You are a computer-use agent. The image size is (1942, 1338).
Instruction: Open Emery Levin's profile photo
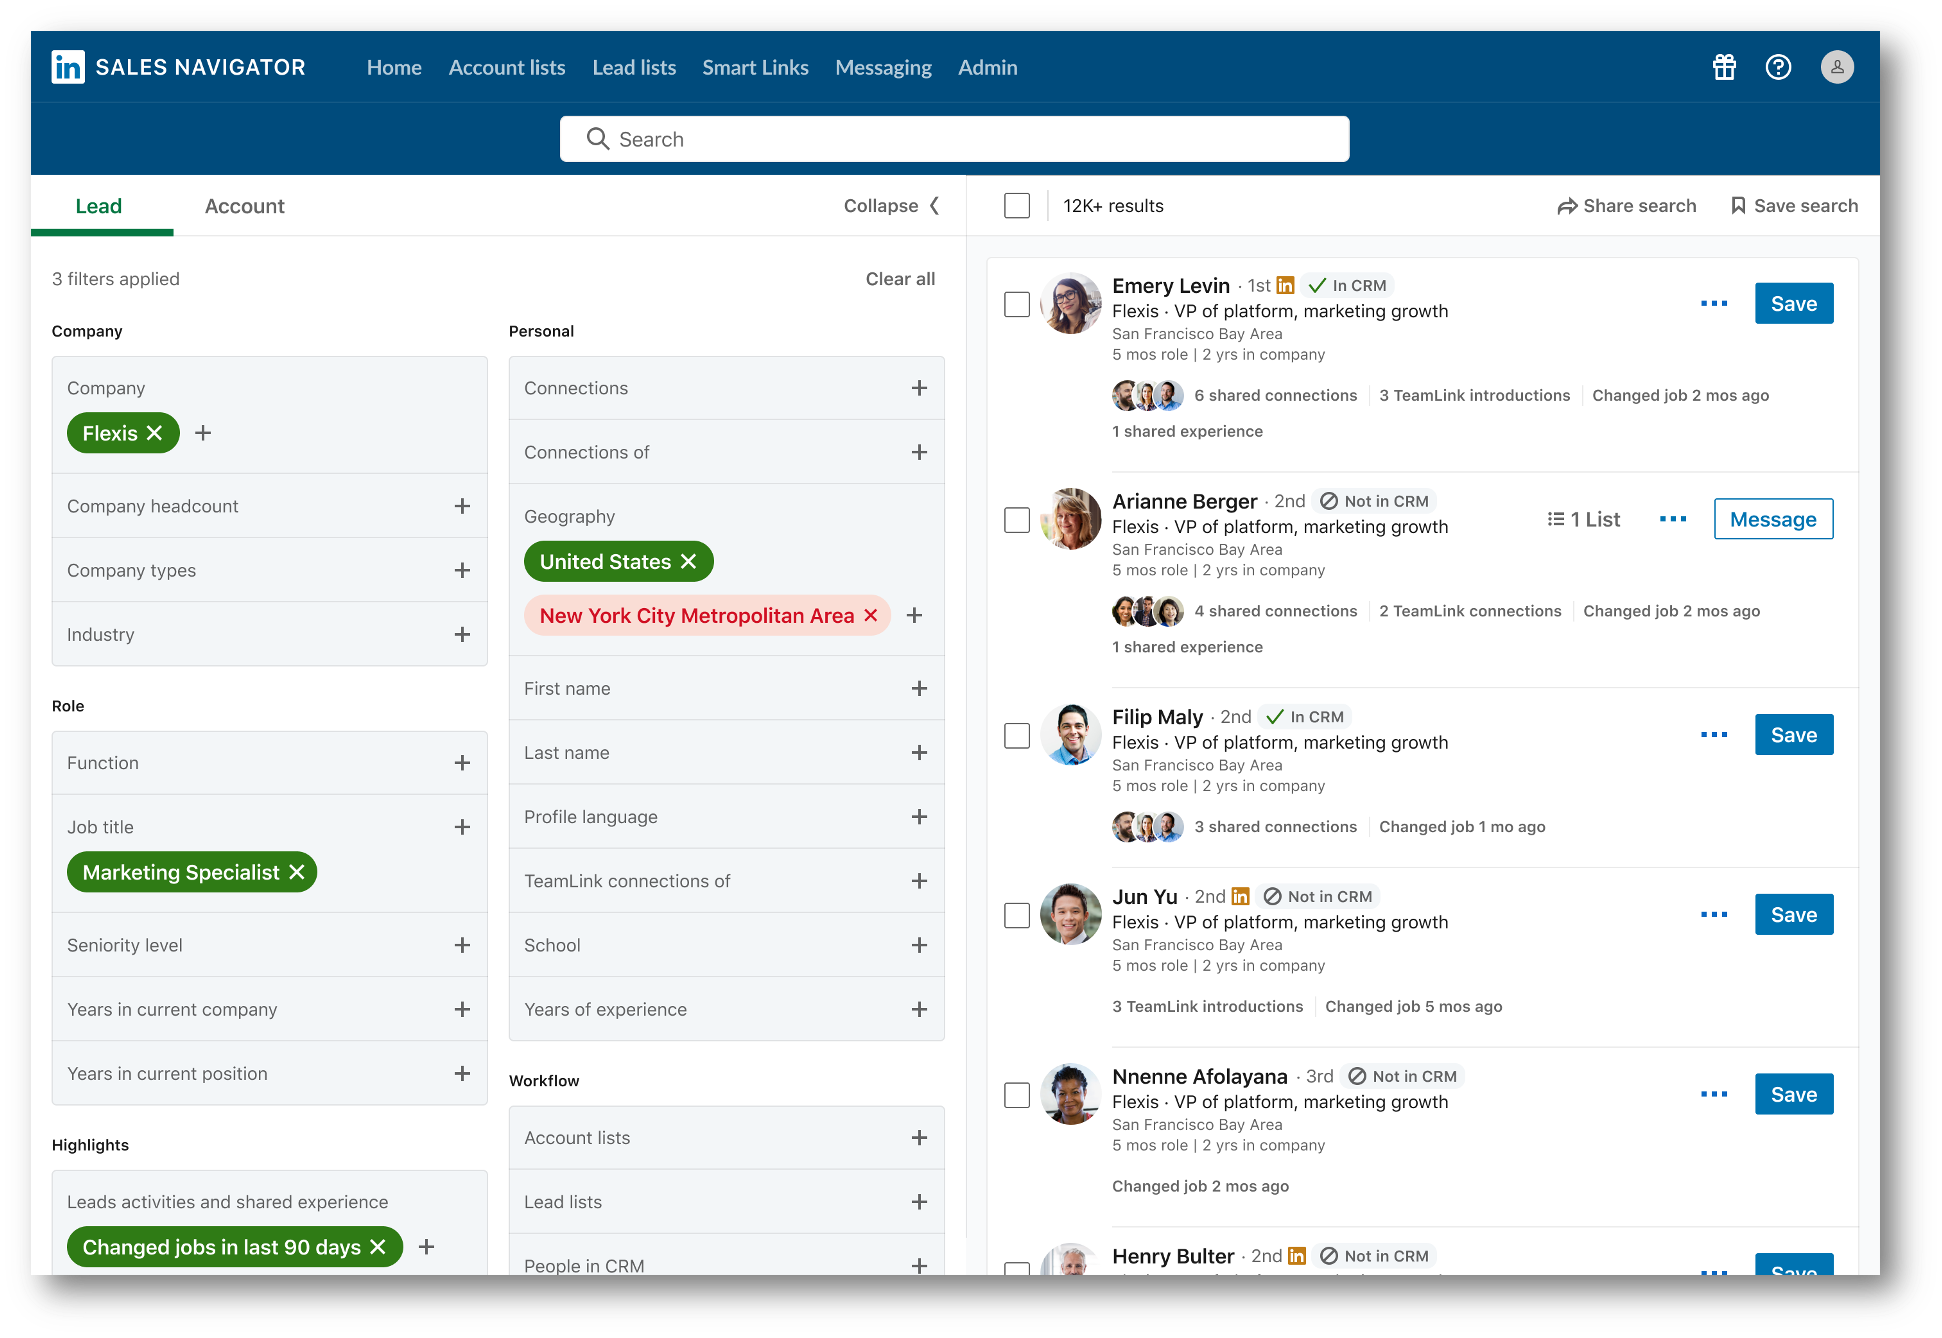tap(1071, 303)
